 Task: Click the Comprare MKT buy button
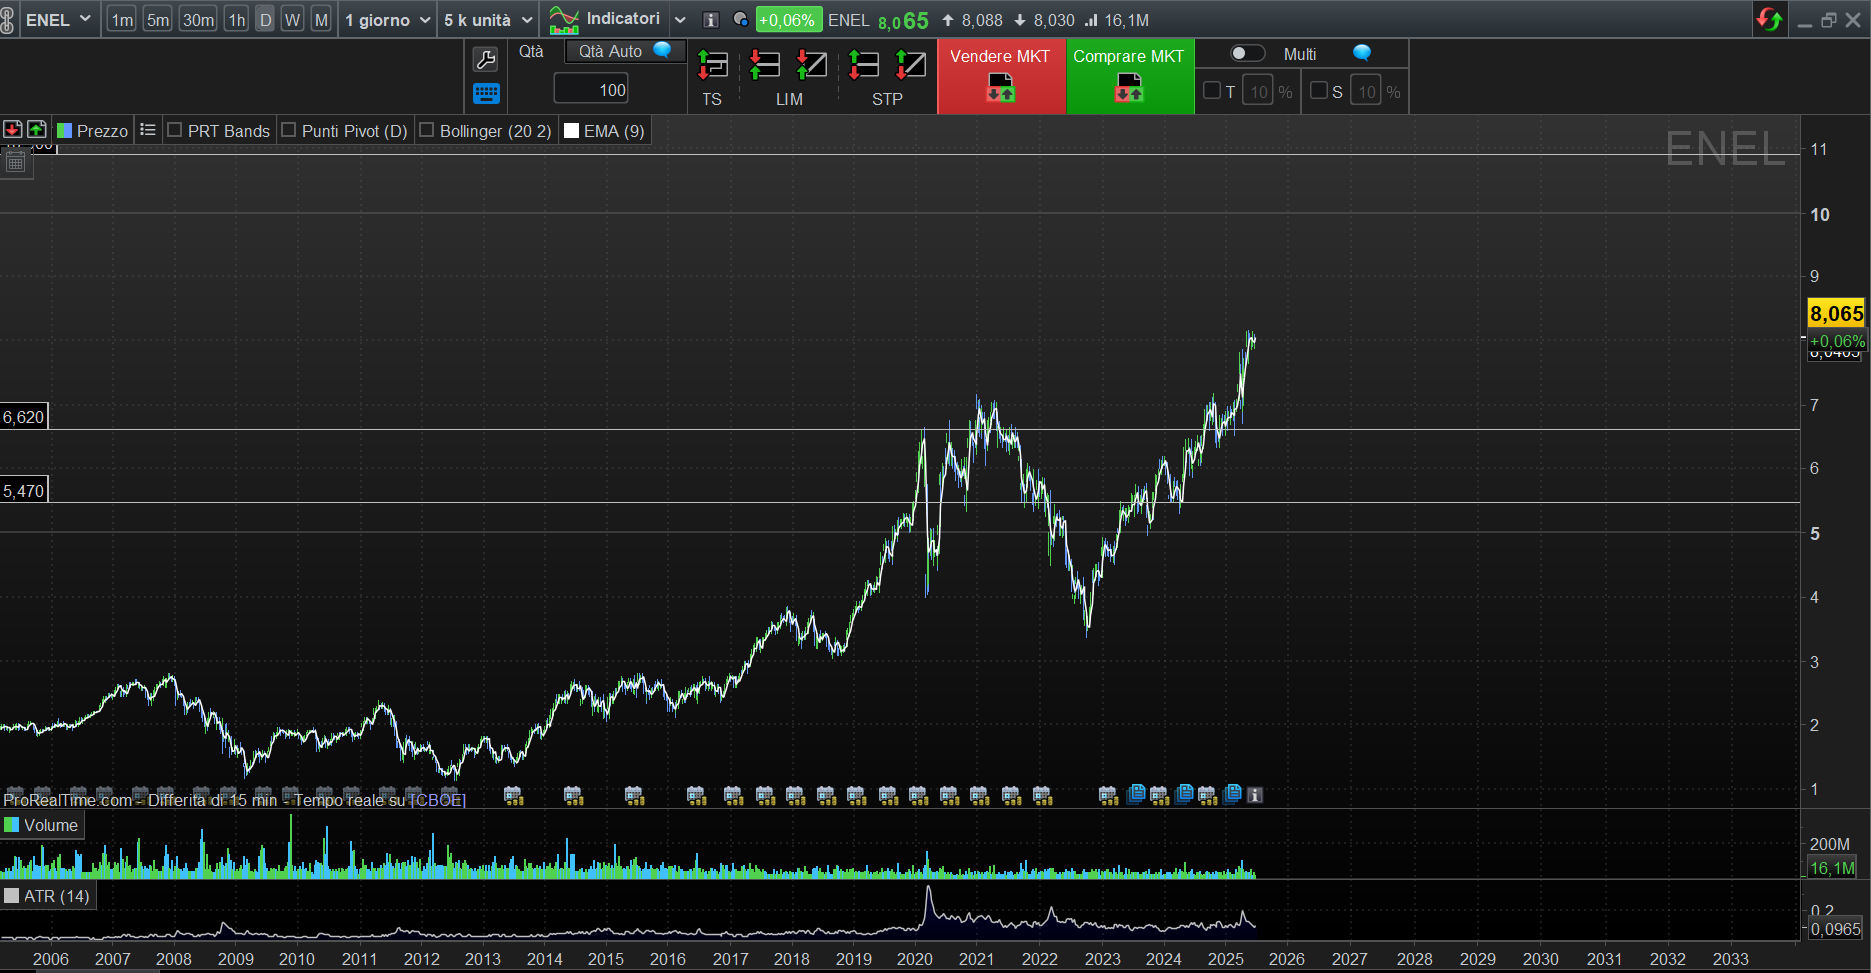[1129, 77]
